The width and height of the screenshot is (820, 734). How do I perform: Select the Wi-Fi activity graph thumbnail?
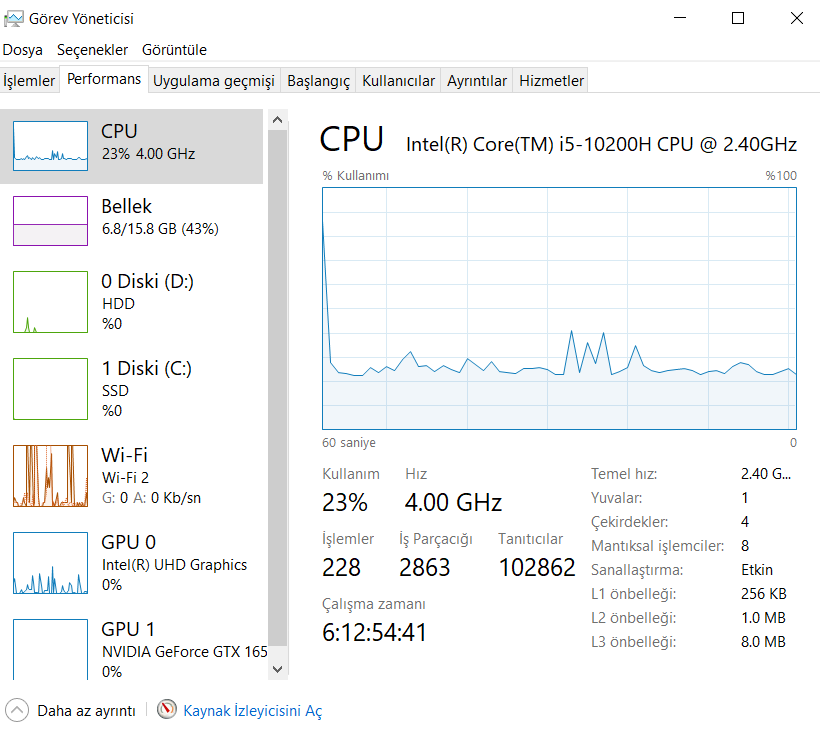tap(50, 475)
